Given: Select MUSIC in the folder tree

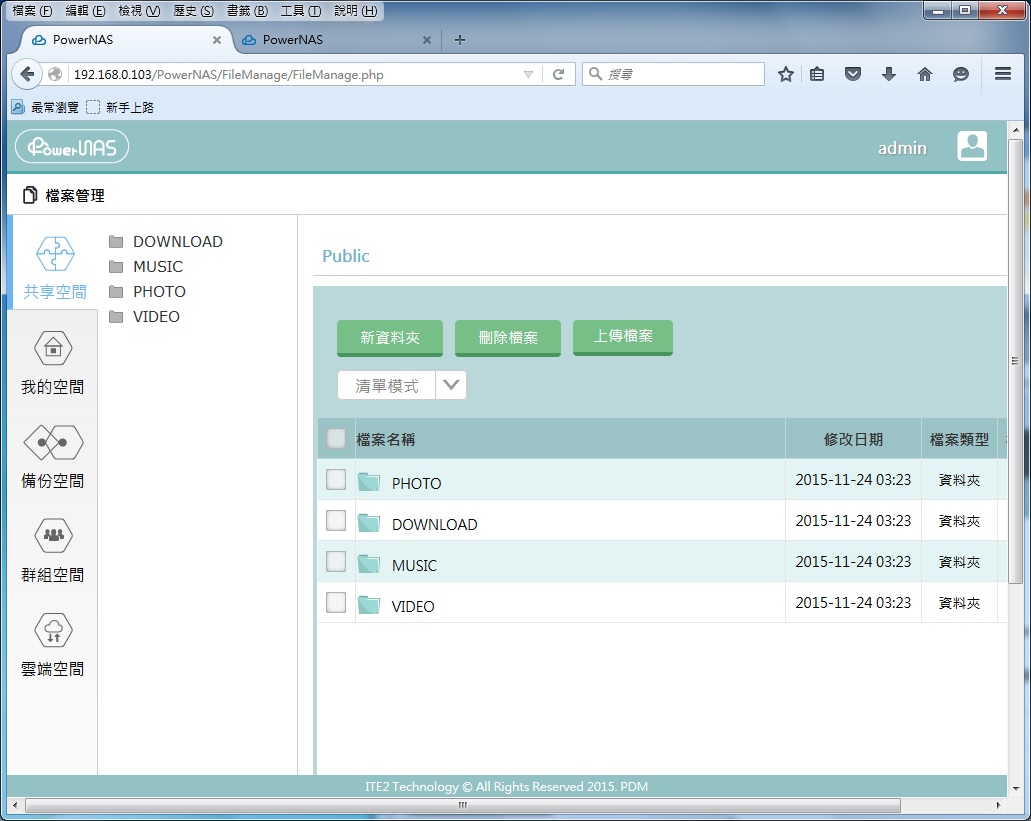Looking at the screenshot, I should [158, 267].
